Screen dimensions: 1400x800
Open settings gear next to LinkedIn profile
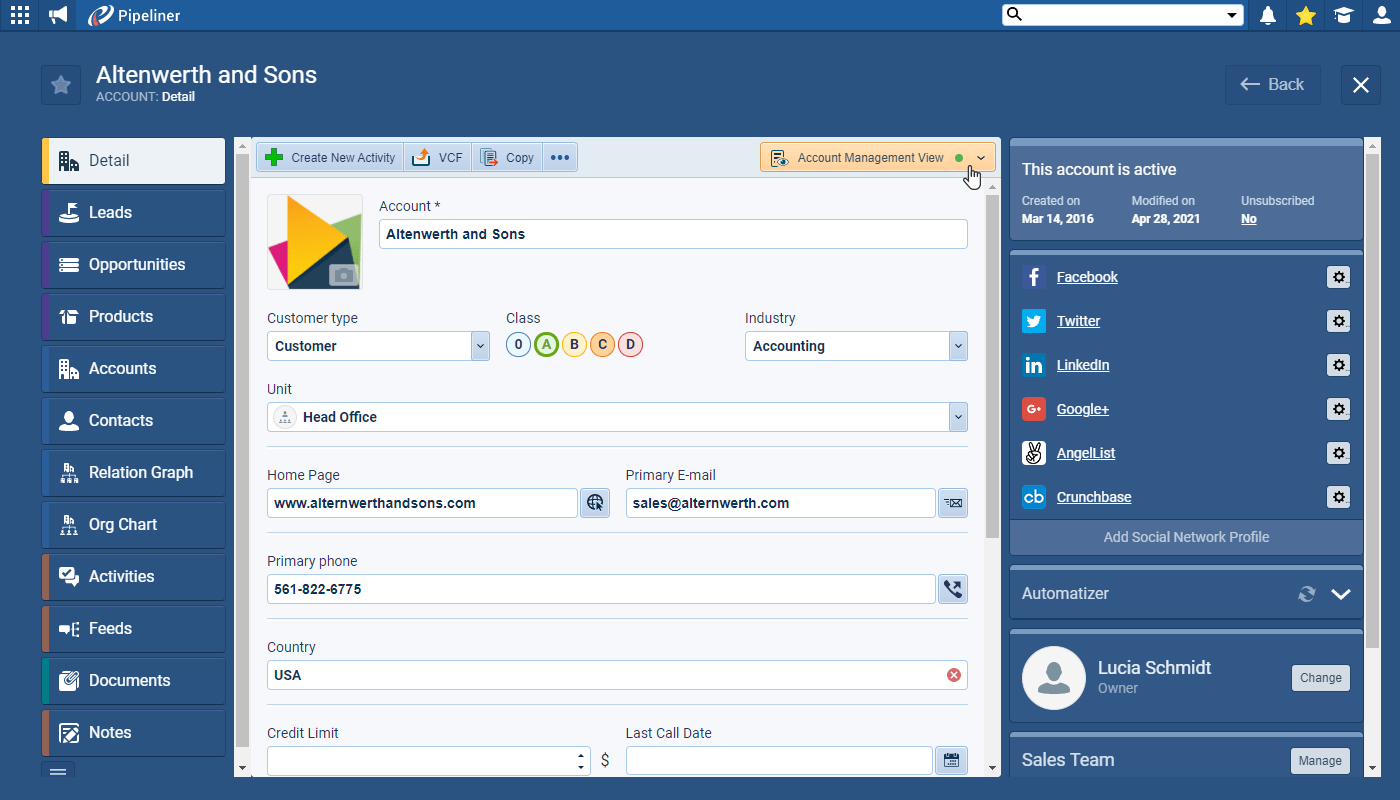(1339, 365)
